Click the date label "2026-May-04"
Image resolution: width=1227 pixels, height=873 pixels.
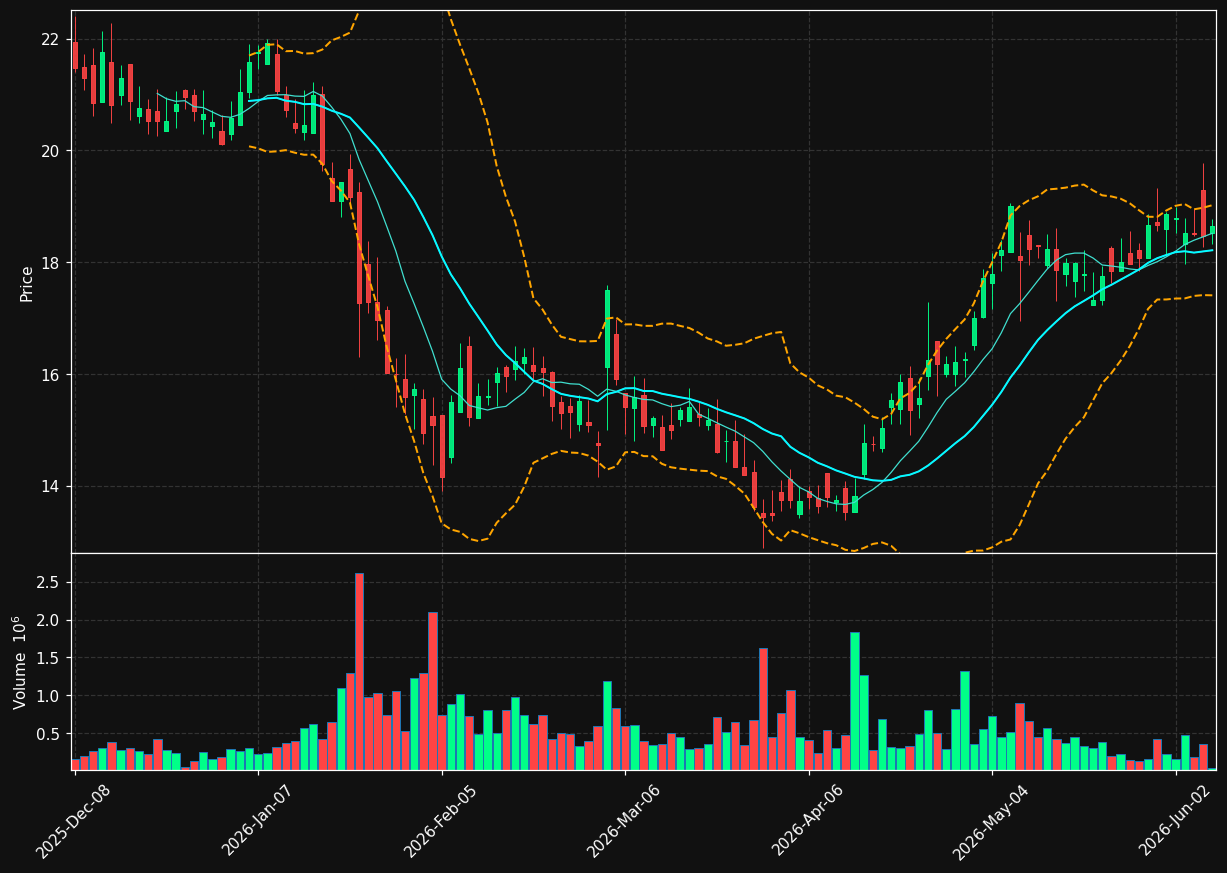point(992,821)
